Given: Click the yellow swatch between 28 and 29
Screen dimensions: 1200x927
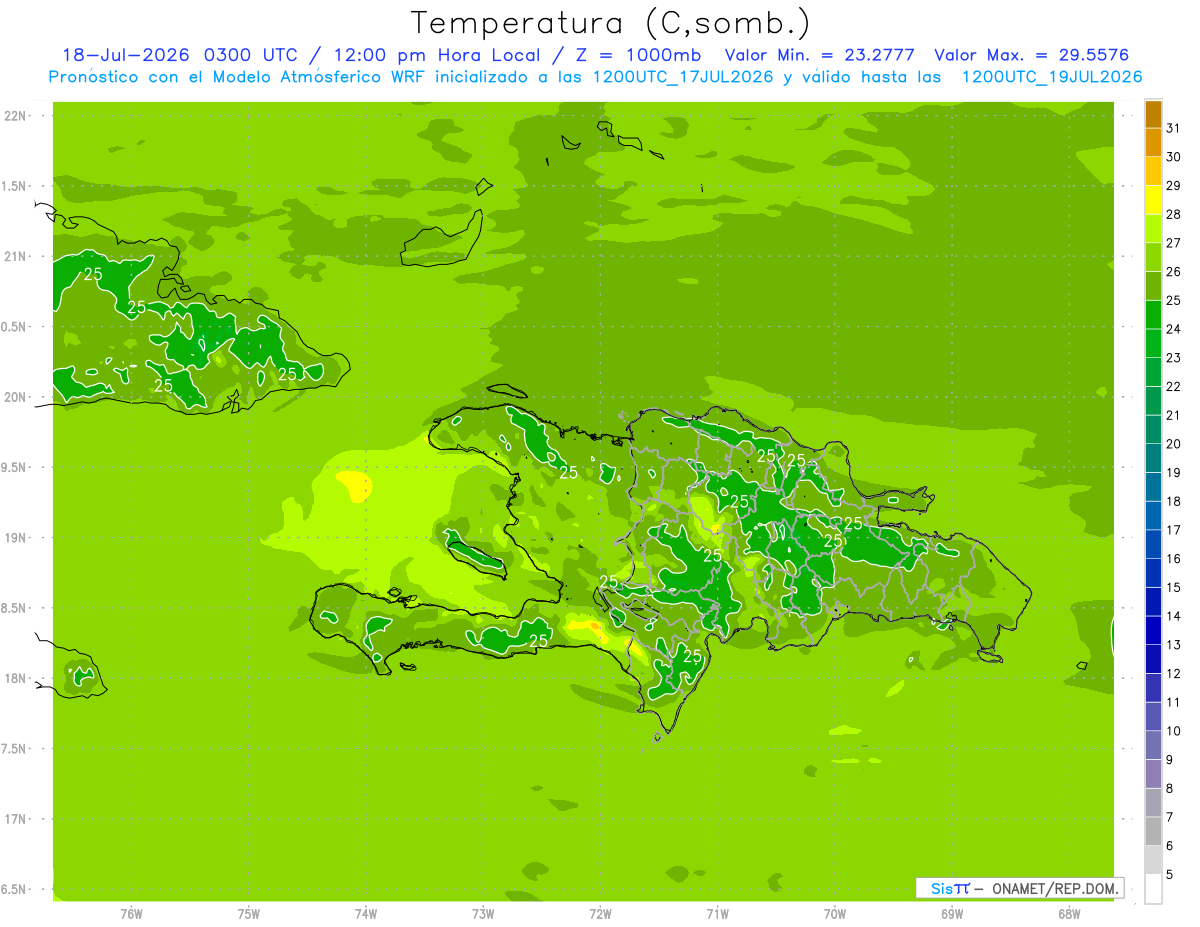Looking at the screenshot, I should [1153, 200].
